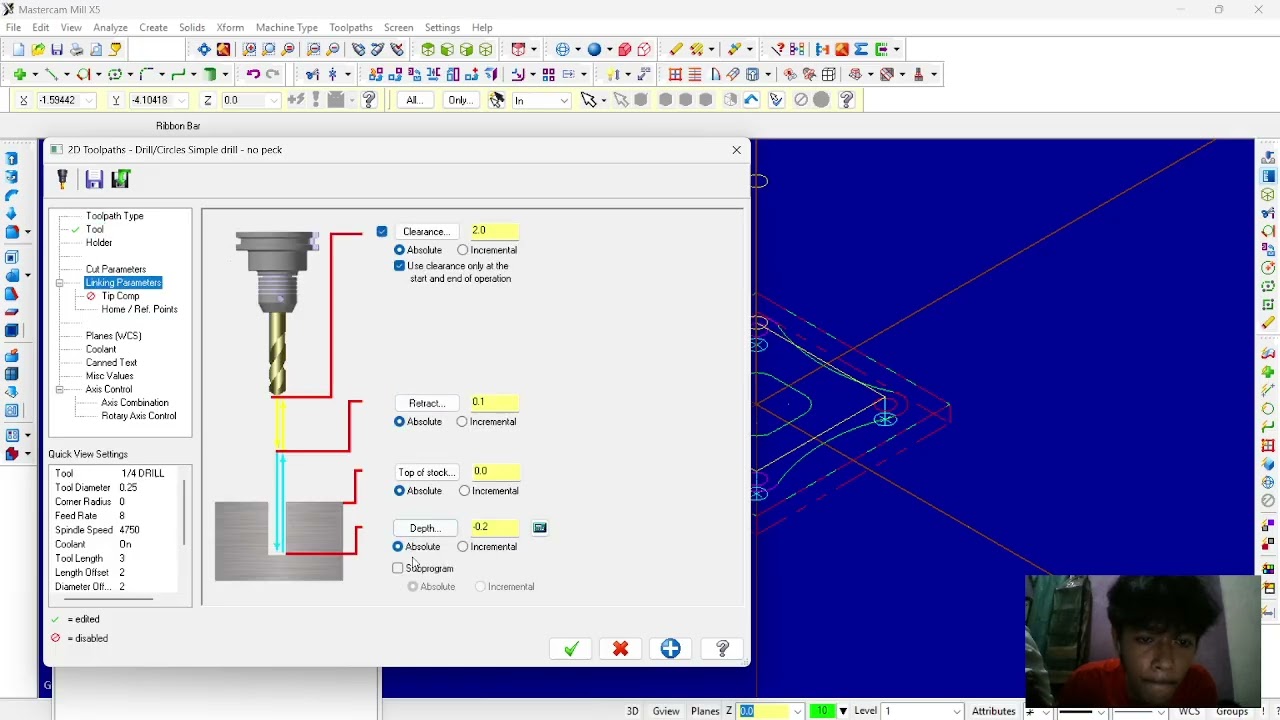Click the green reload parameters icon in dialog
This screenshot has height=720, width=1280.
[x=121, y=179]
